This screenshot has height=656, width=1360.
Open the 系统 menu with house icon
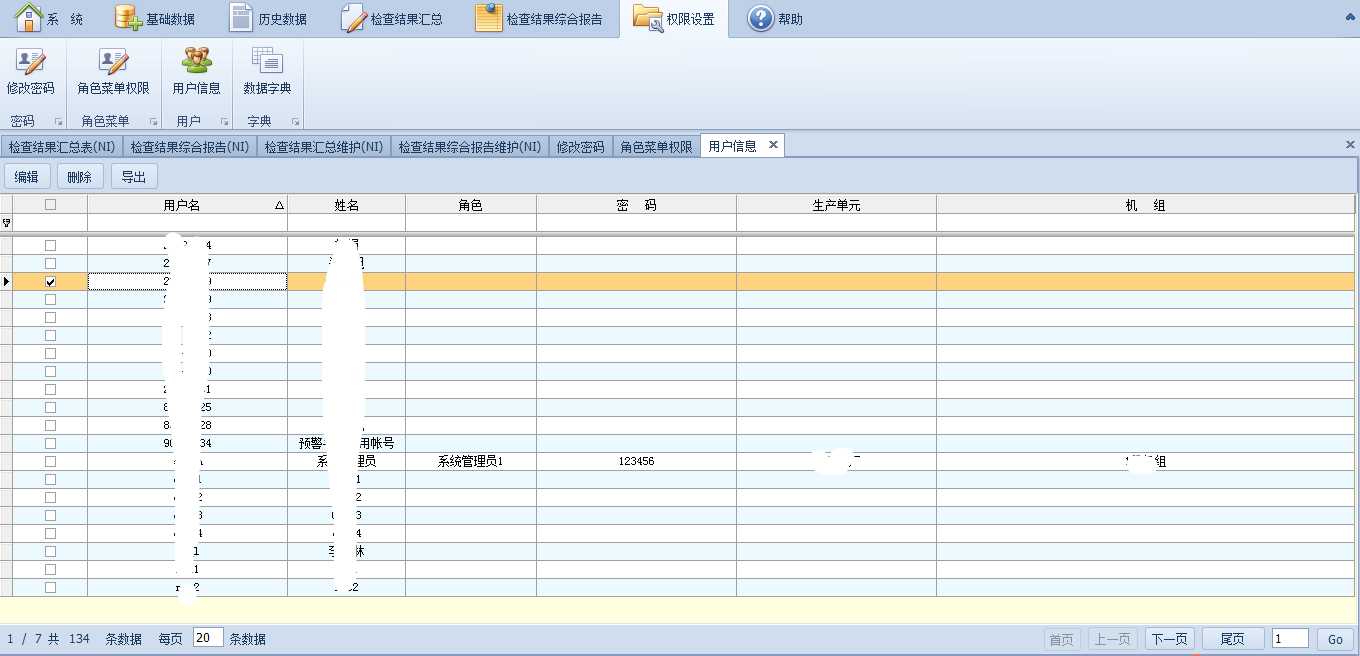(49, 18)
